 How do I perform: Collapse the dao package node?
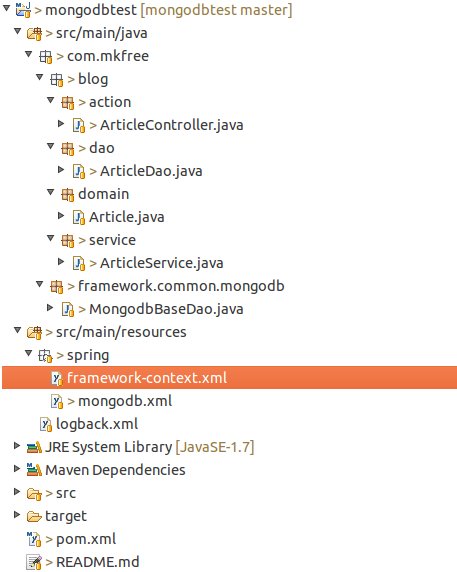(51, 146)
